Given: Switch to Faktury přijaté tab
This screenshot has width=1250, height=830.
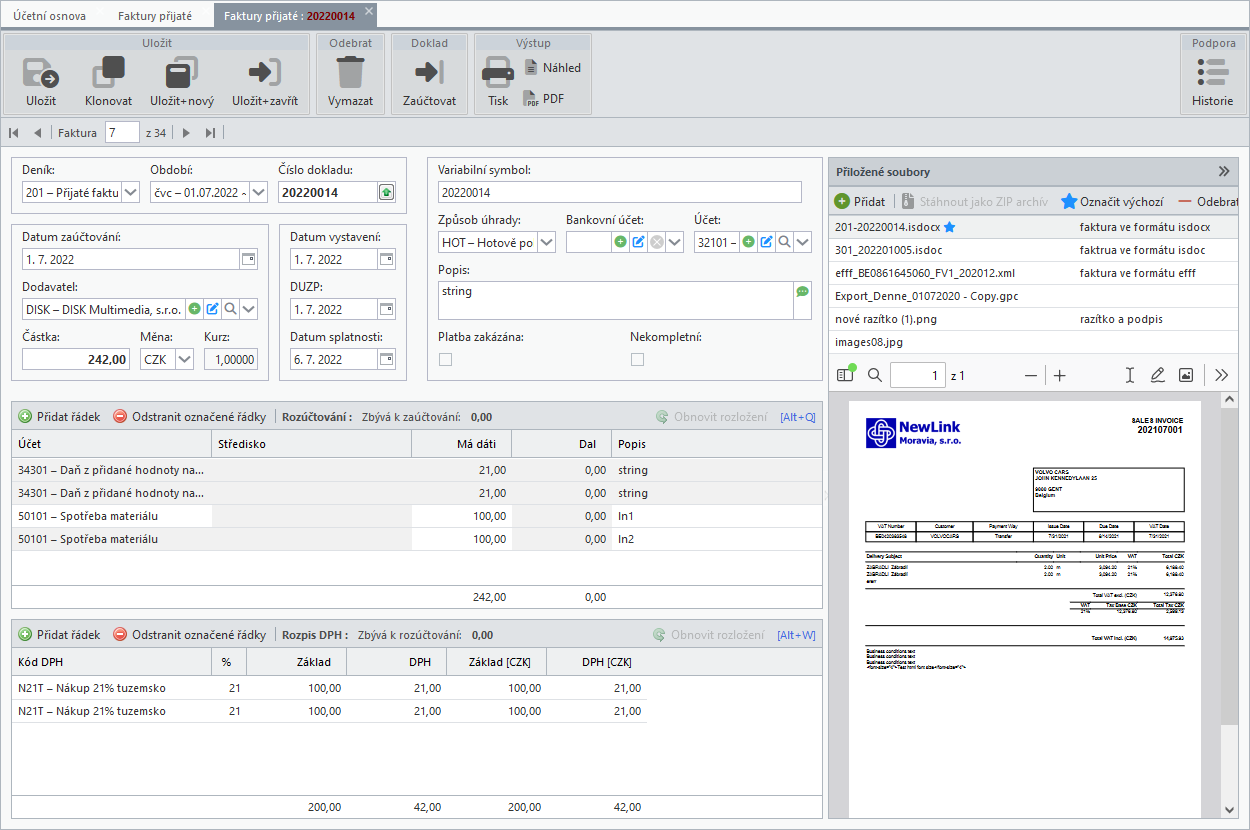Looking at the screenshot, I should 155,16.
